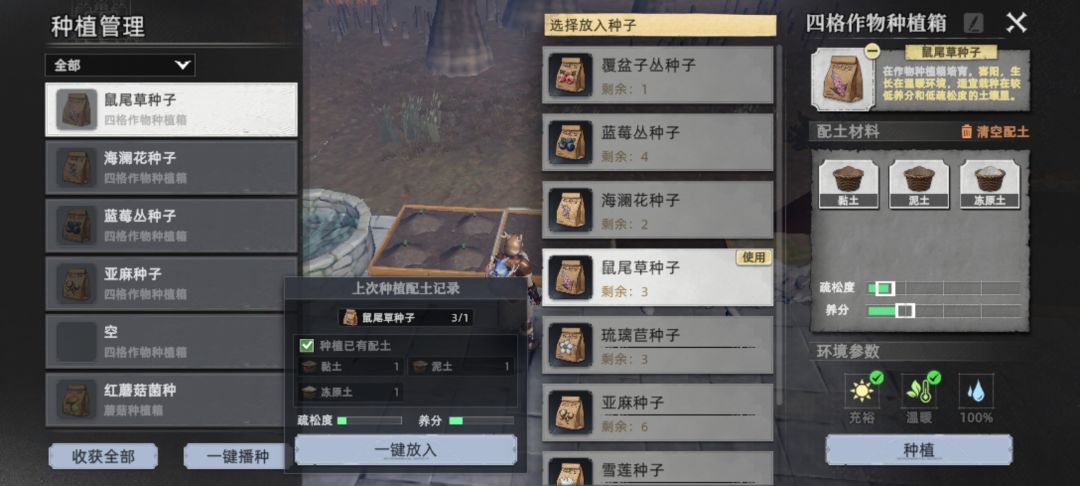
Task: Choose 蓝莓丛种子 from the seed list
Action: 658,142
